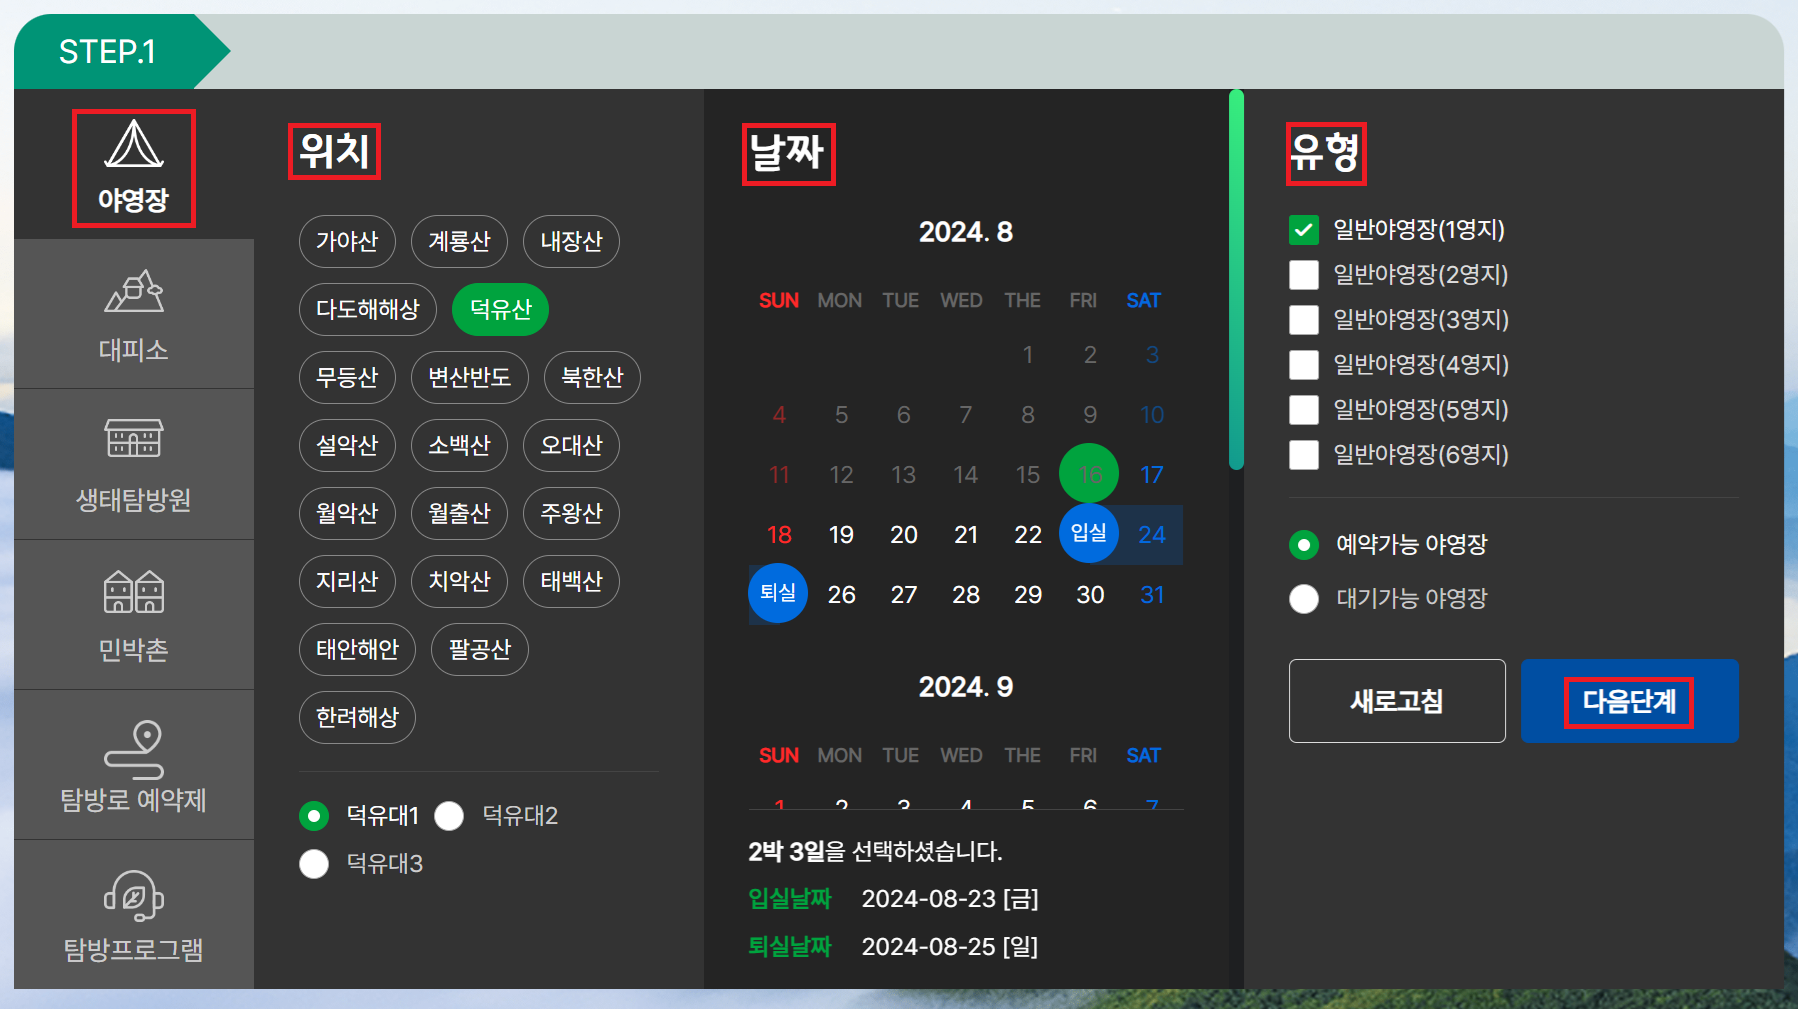This screenshot has width=1798, height=1009.
Task: Click the 입실 check-in date cell
Action: pyautogui.click(x=1089, y=533)
